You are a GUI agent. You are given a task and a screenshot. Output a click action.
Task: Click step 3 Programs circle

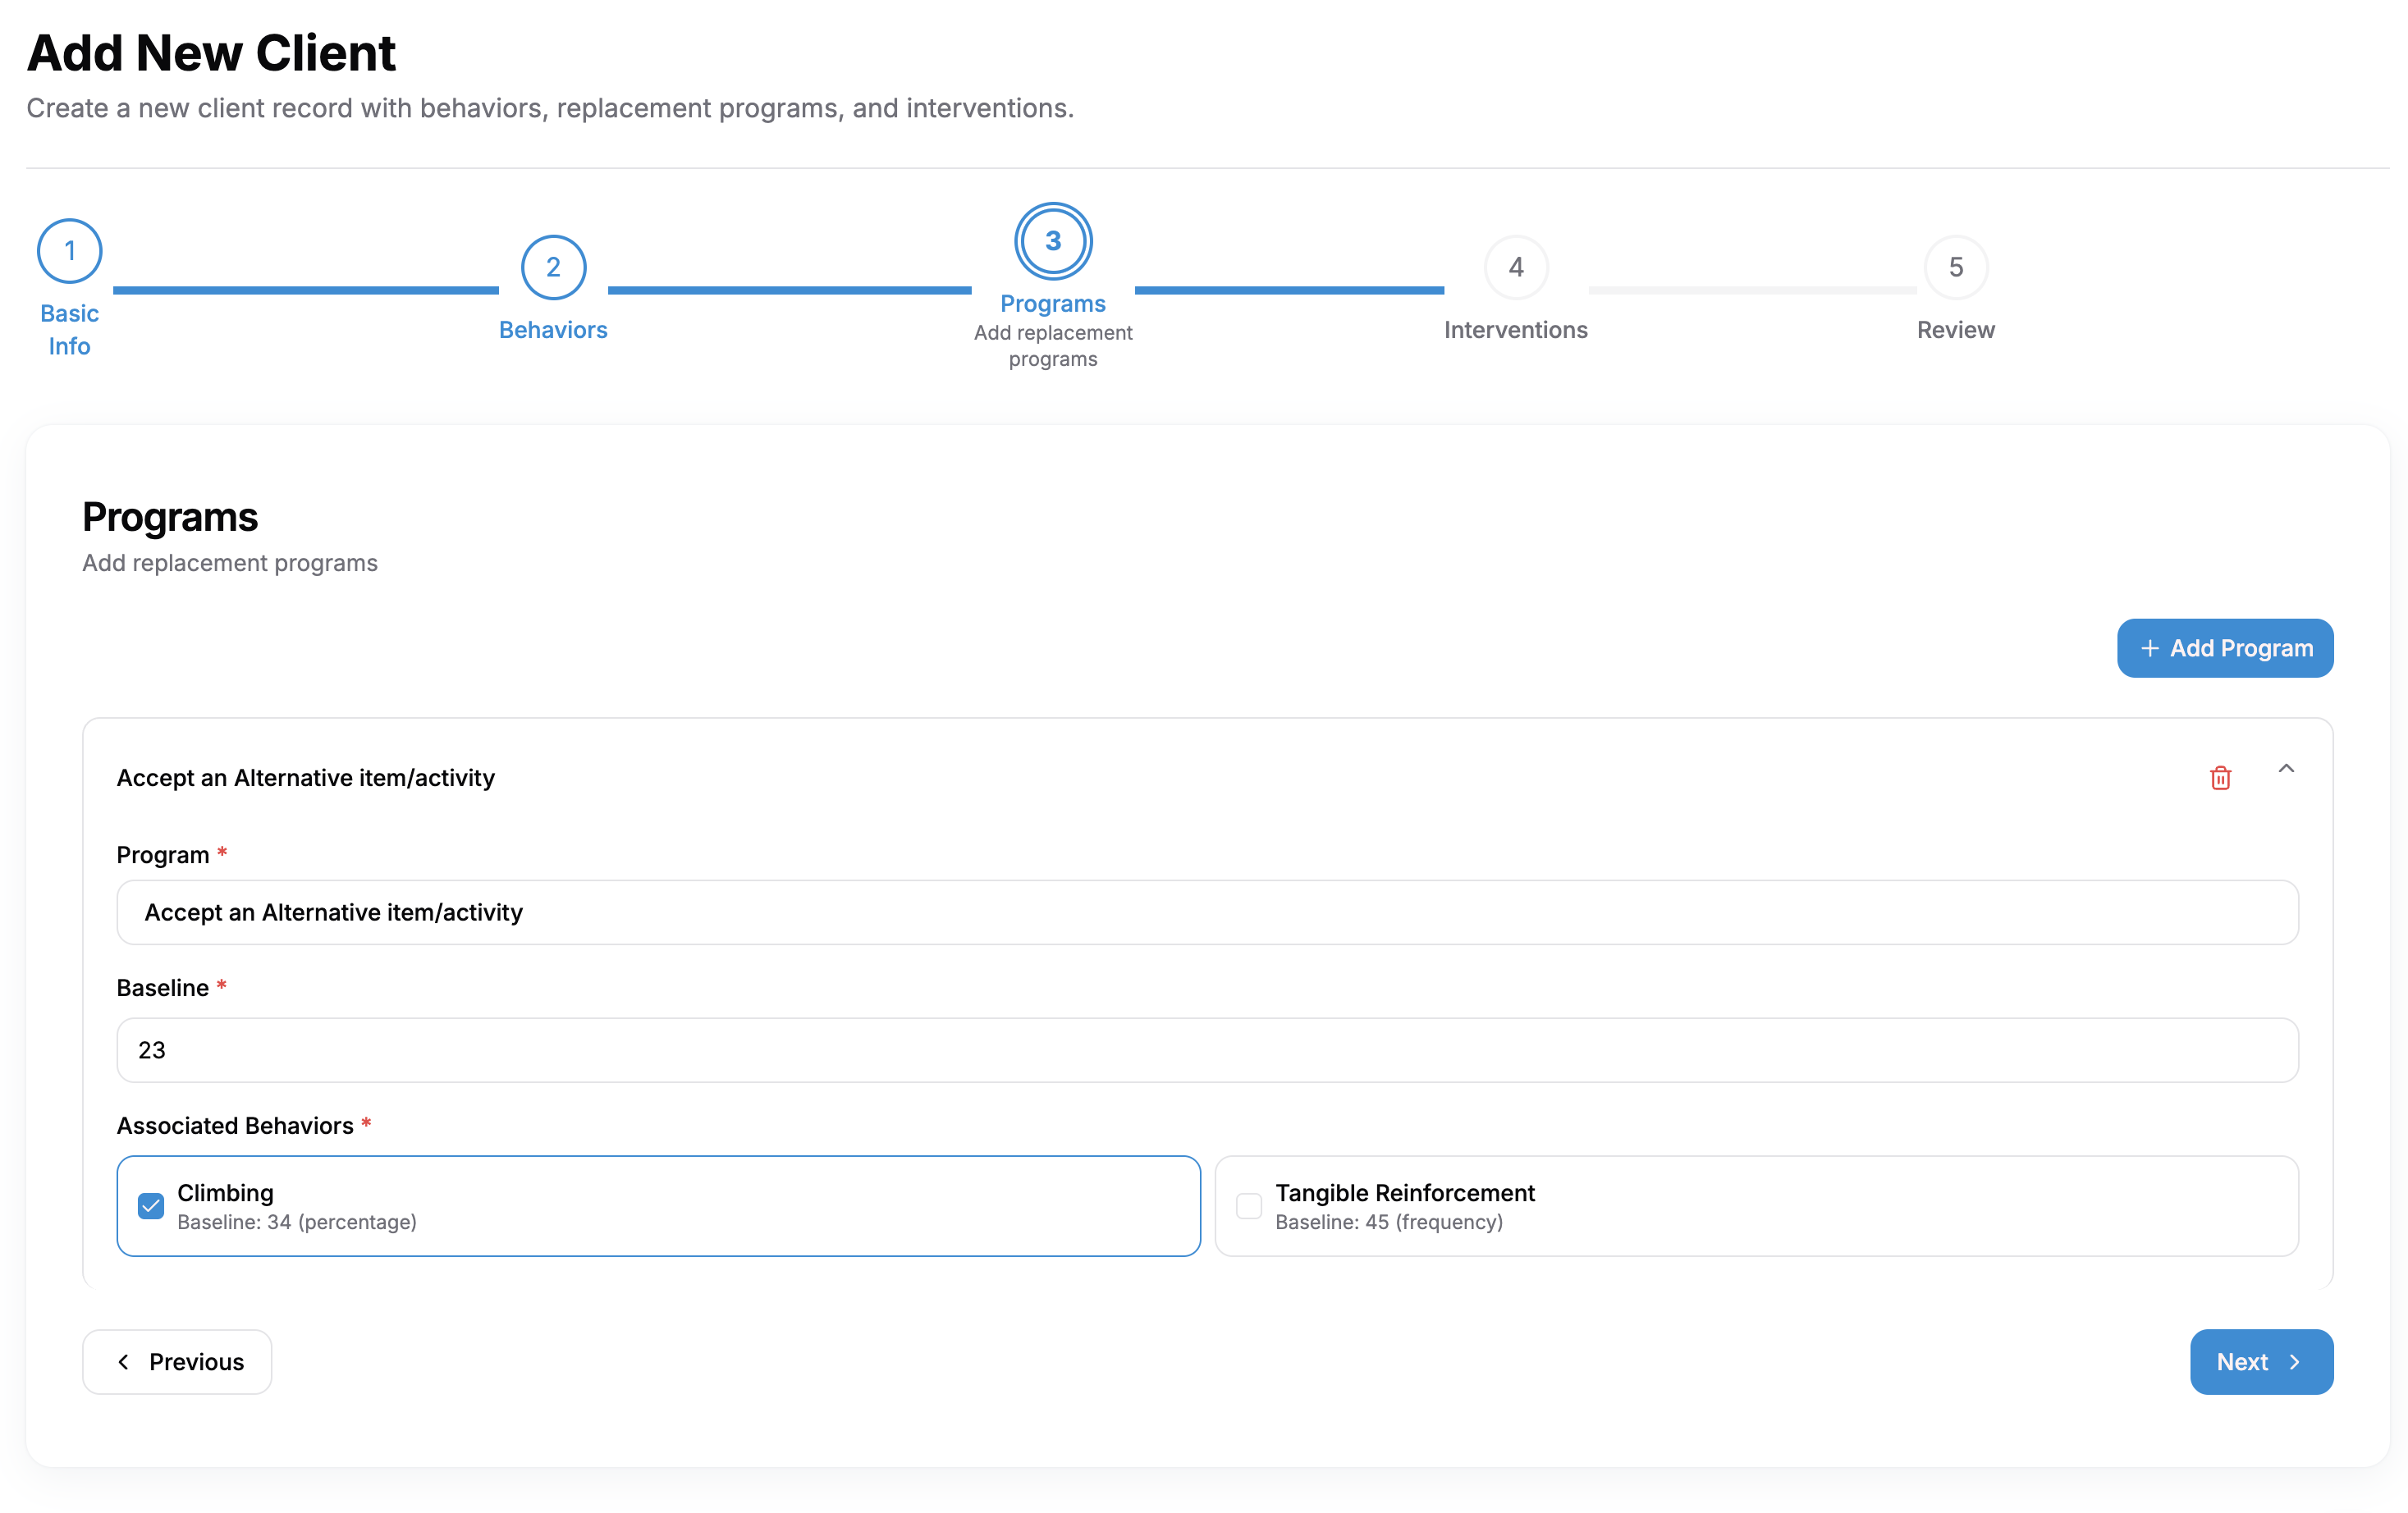(x=1053, y=241)
